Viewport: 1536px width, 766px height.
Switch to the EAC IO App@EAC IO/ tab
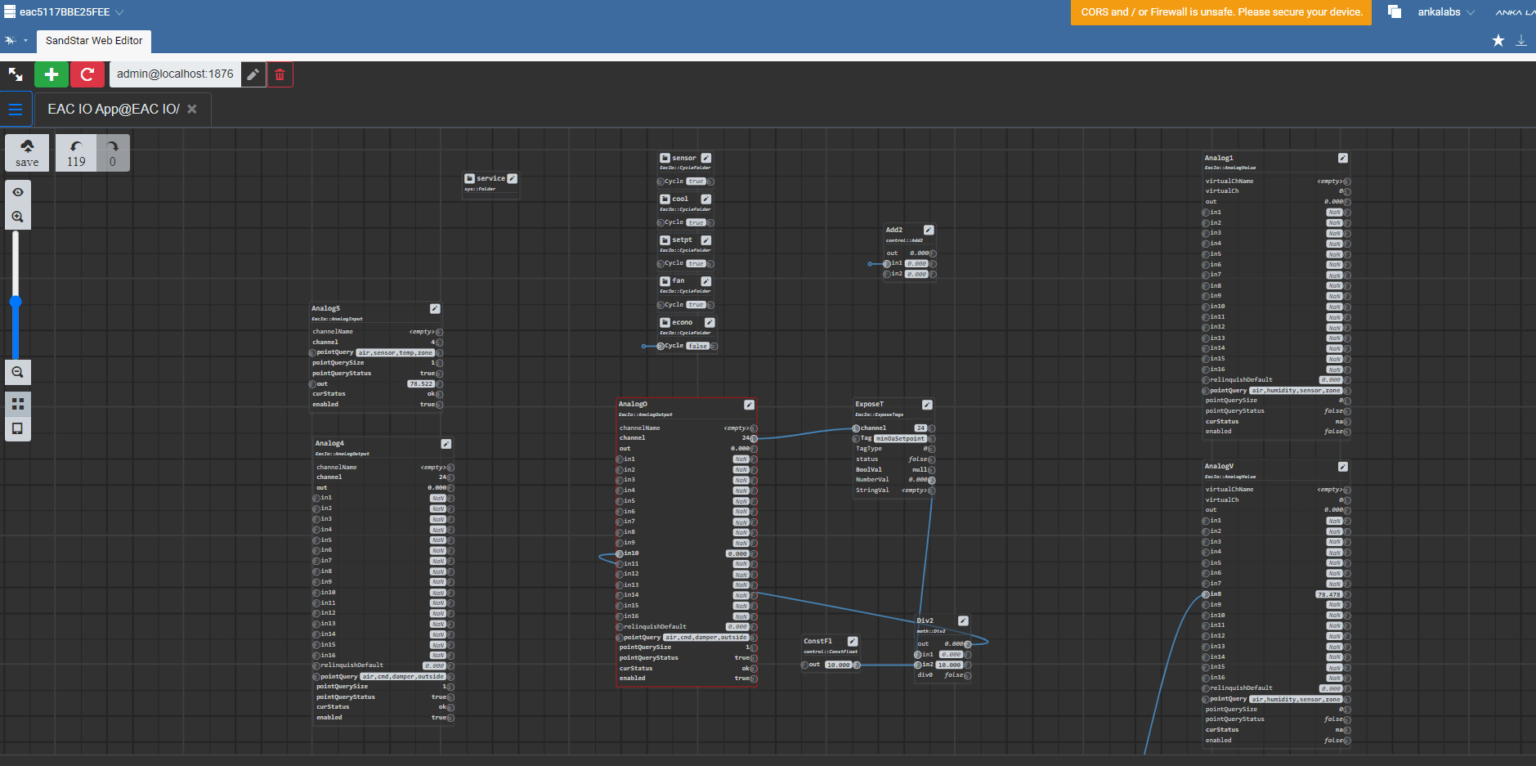point(113,109)
